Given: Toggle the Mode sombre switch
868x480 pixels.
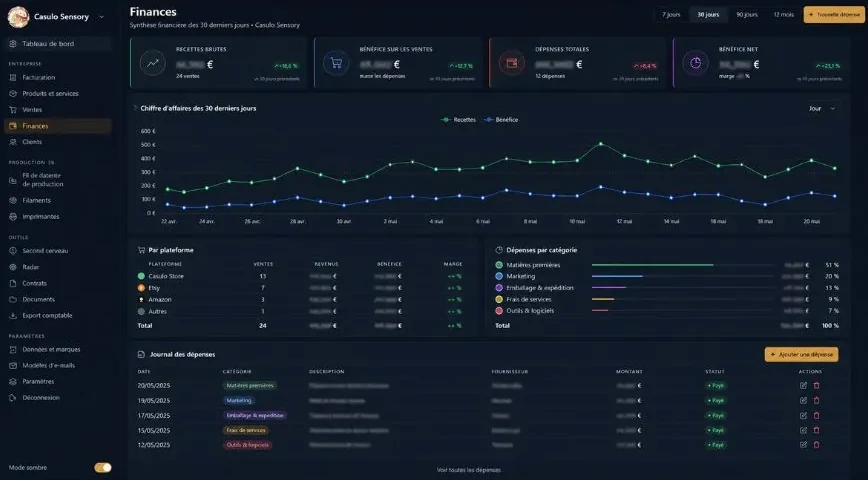Looking at the screenshot, I should pos(103,468).
